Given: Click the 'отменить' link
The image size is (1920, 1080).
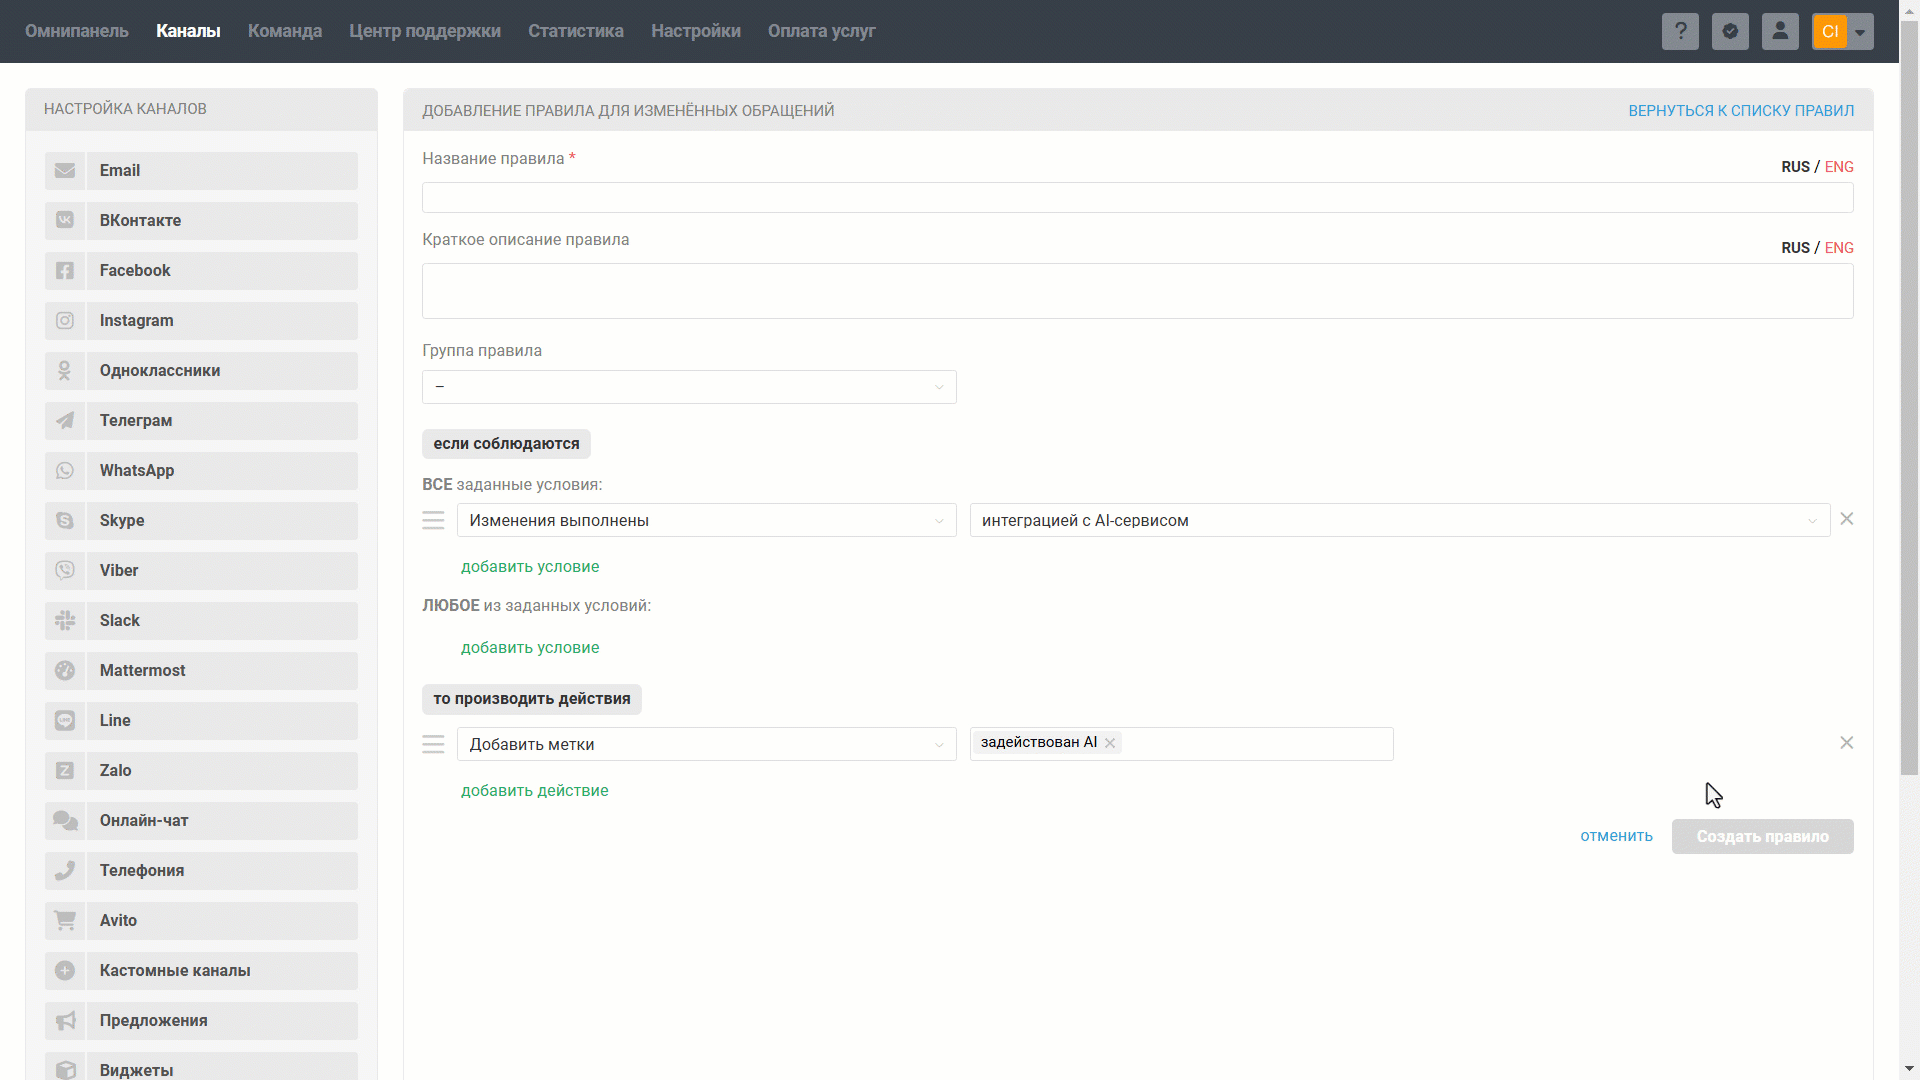Looking at the screenshot, I should pos(1616,836).
